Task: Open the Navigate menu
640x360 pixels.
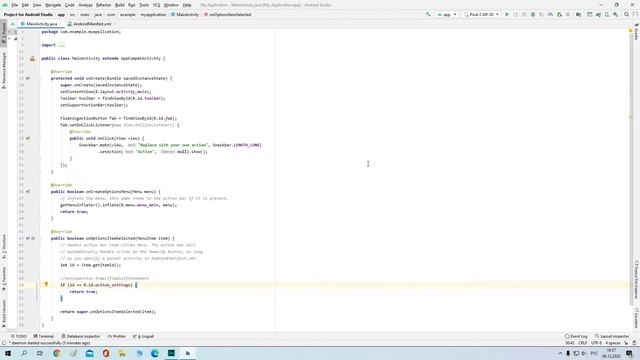Action: point(53,5)
